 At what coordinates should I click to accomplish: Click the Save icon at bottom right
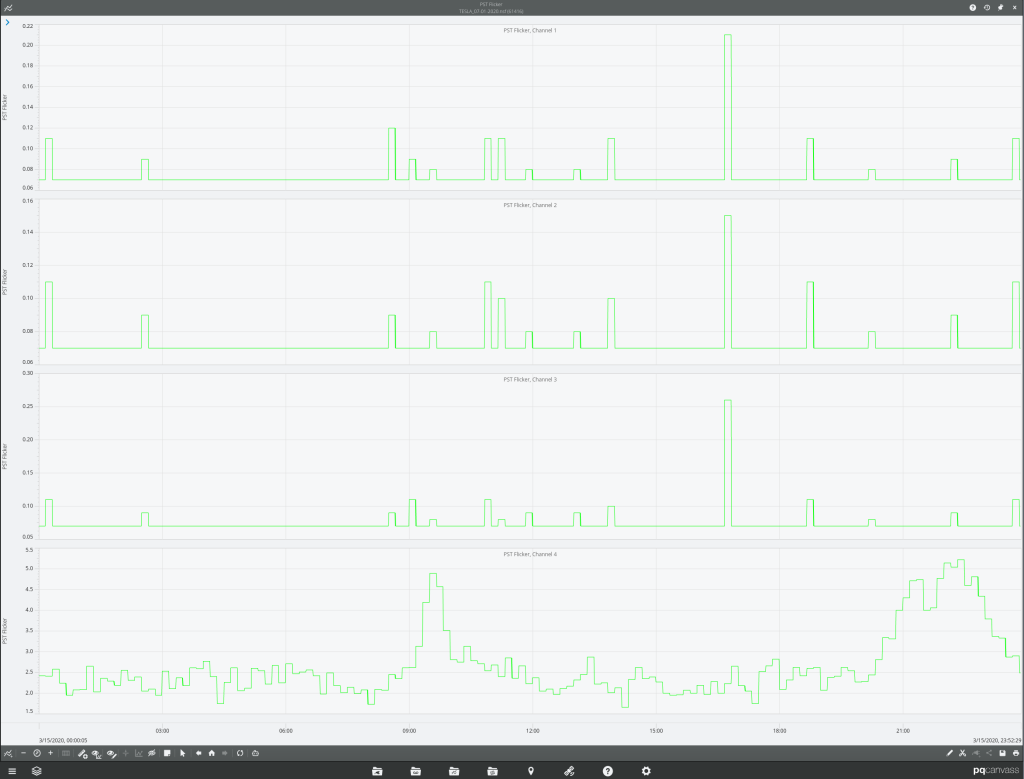1003,753
